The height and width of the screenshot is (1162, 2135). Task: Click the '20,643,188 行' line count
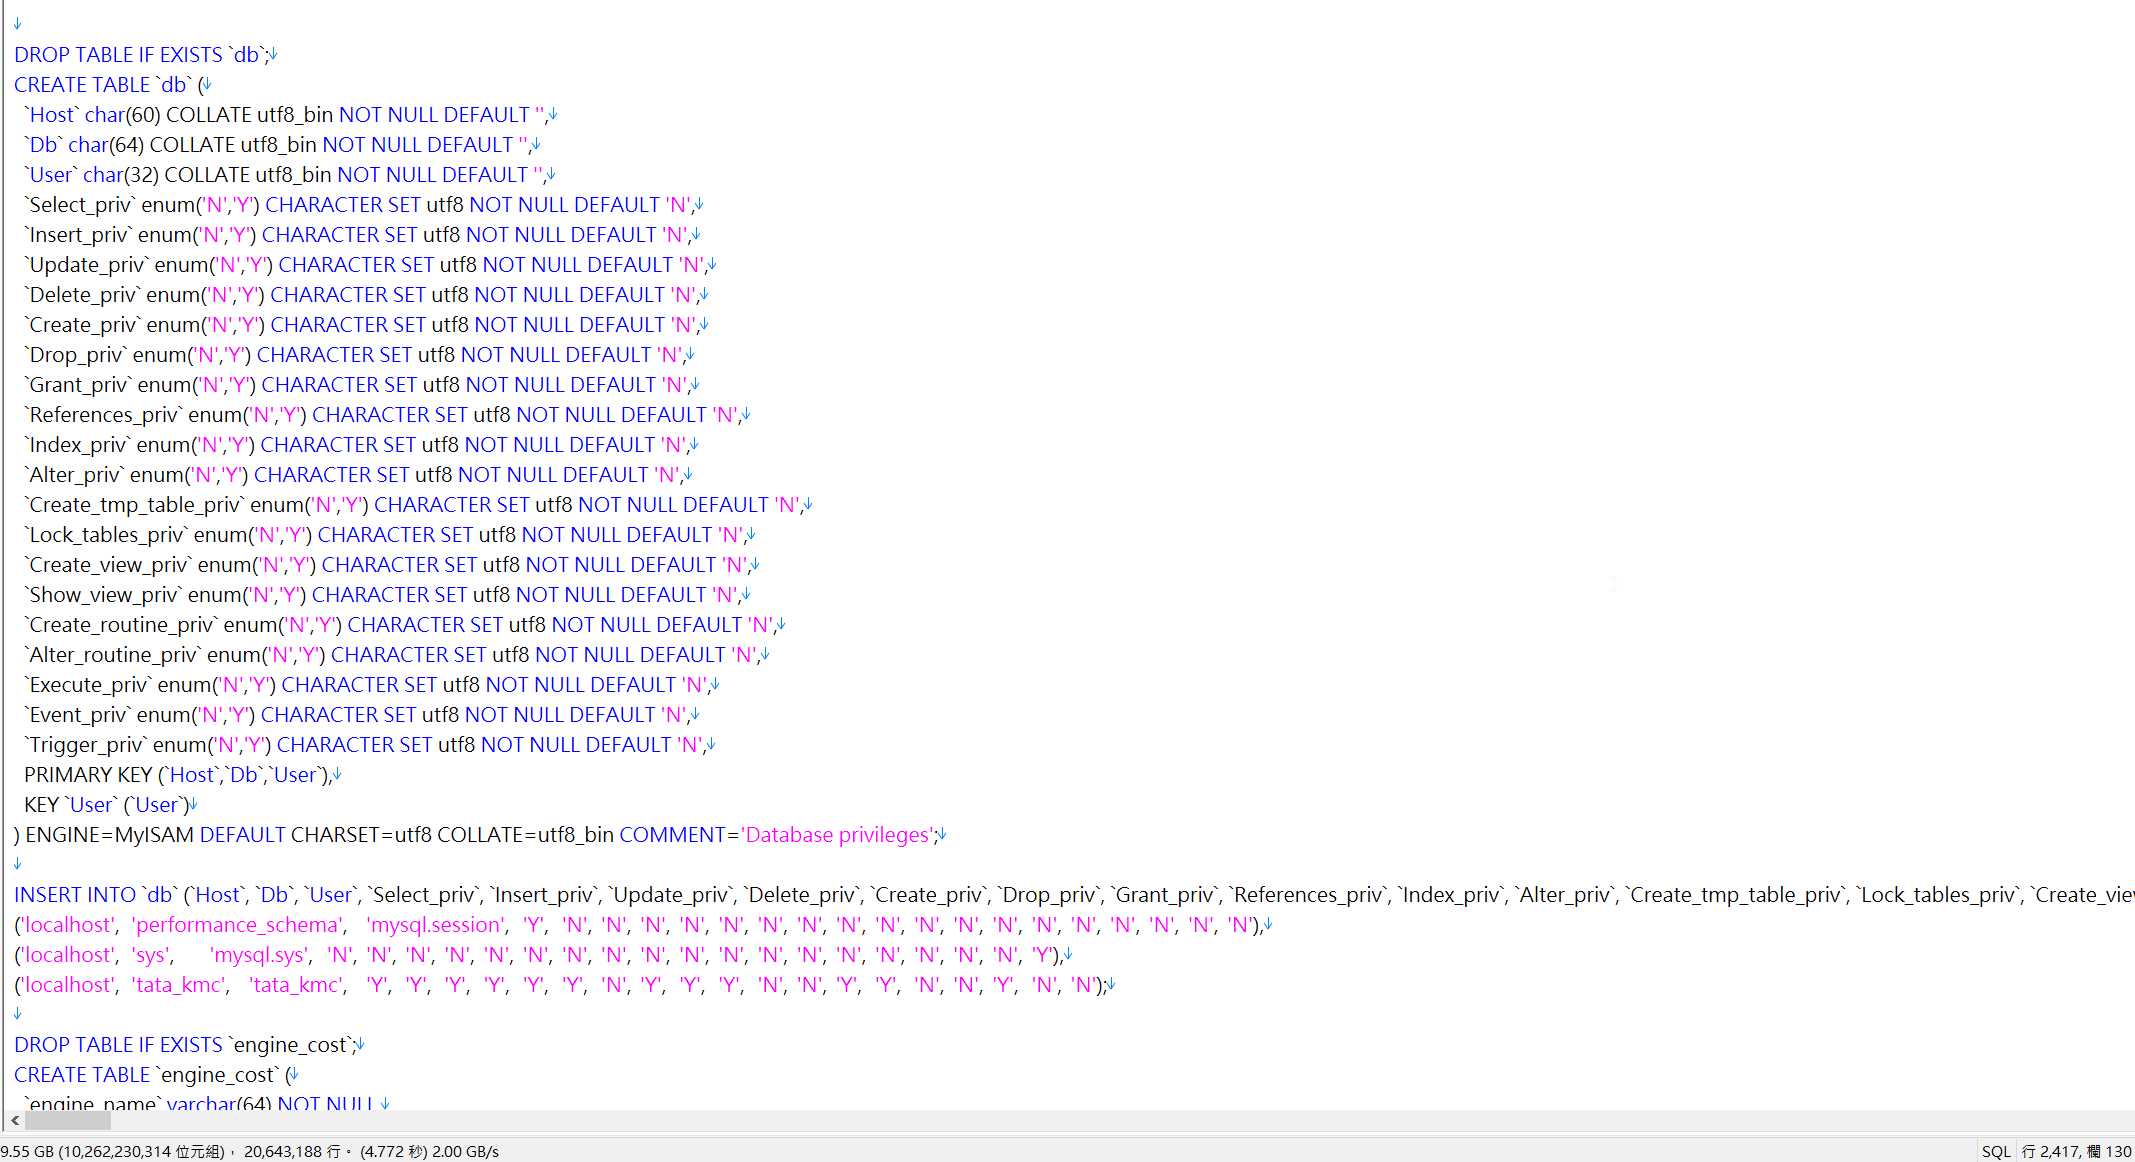(x=292, y=1151)
